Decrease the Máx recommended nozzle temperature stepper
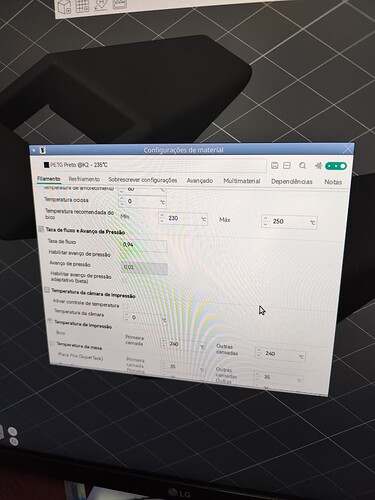The image size is (375, 500). 266,224
